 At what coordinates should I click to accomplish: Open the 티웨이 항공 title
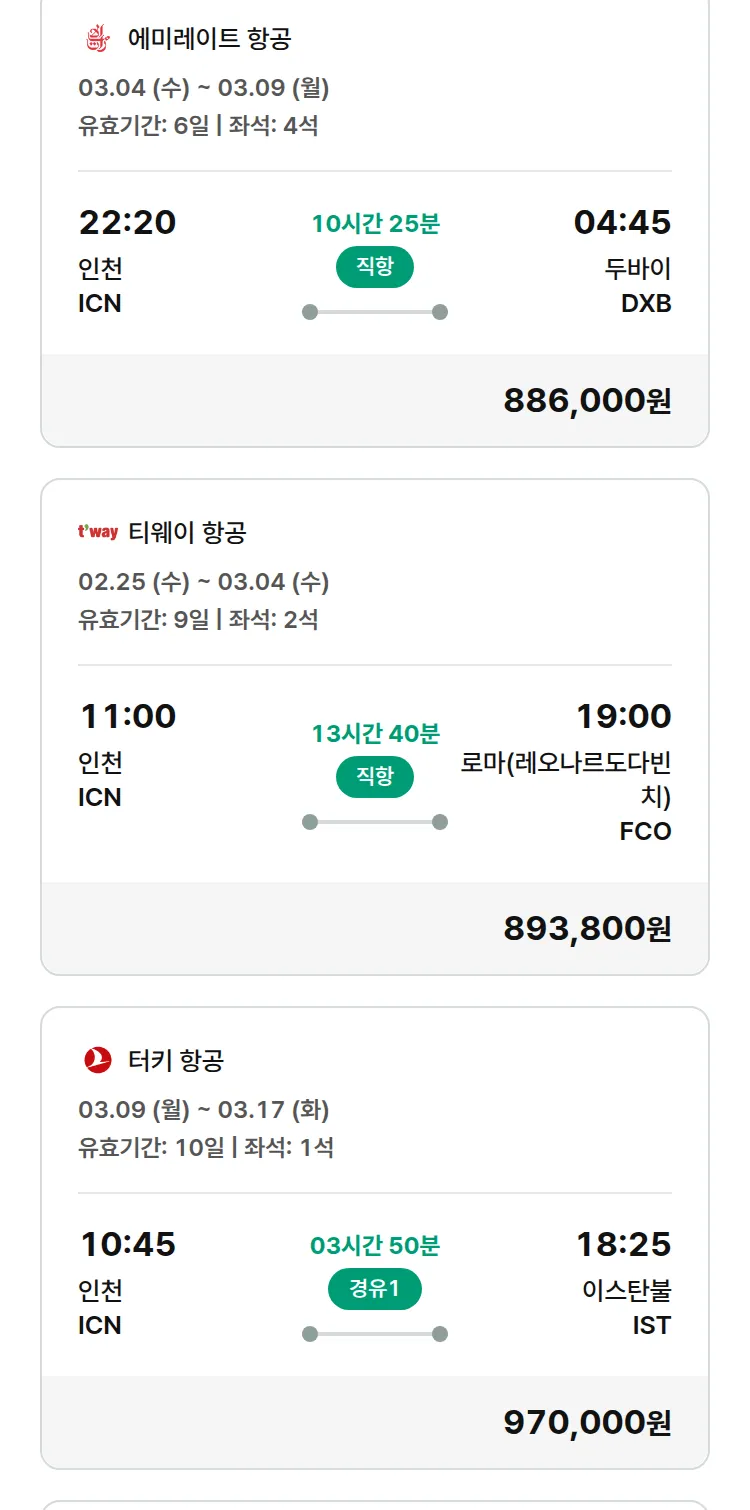[x=187, y=533]
